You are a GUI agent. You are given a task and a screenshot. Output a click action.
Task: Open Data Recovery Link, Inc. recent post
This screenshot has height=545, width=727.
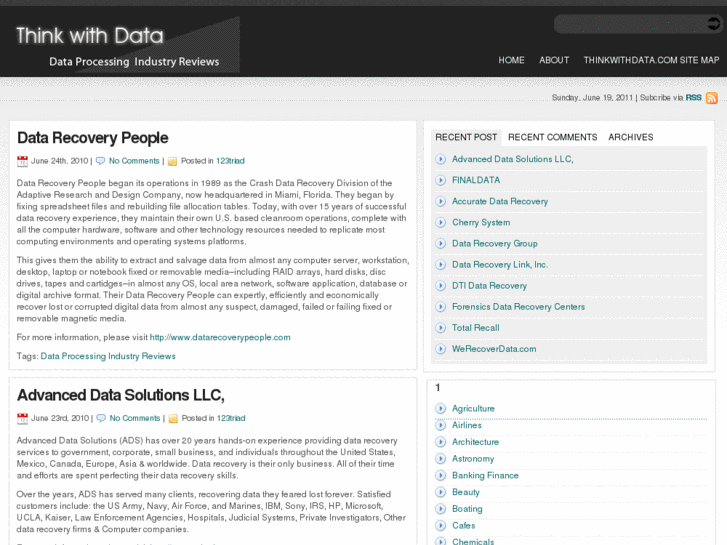500,264
